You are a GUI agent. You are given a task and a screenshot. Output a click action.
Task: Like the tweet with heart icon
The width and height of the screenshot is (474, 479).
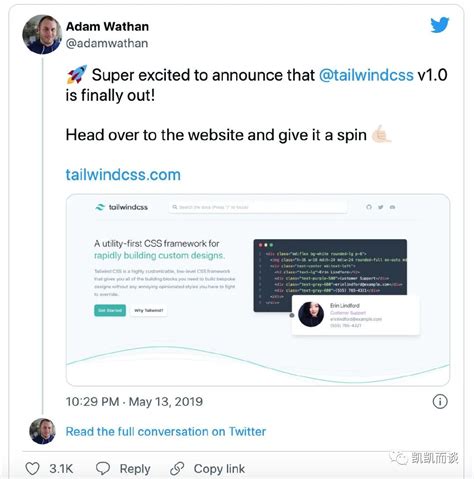pos(32,469)
